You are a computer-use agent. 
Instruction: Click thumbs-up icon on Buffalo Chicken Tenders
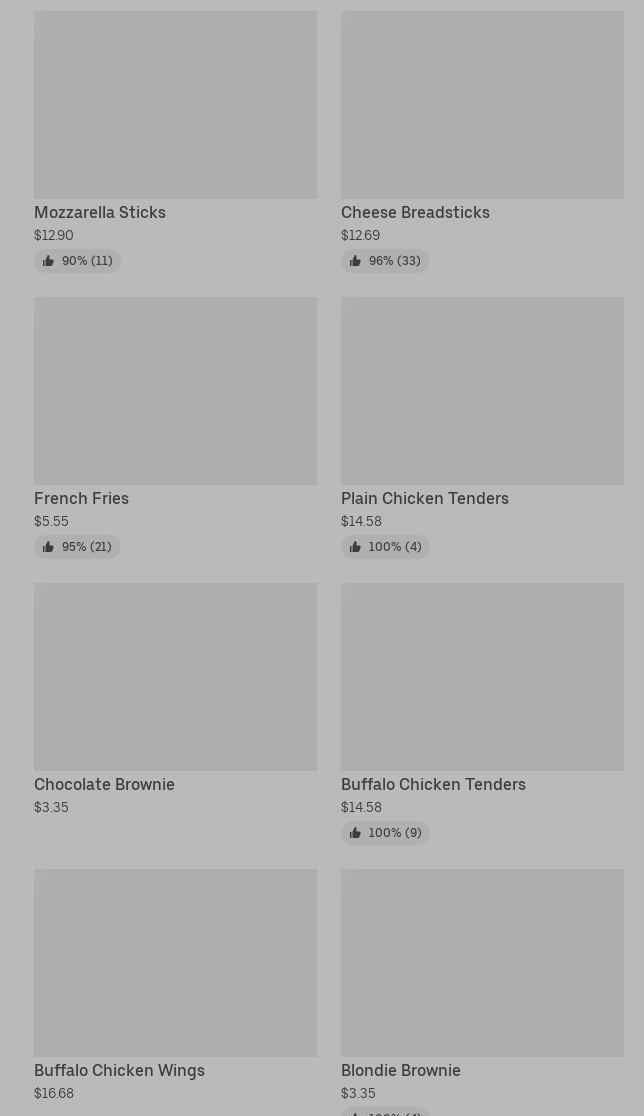click(355, 833)
